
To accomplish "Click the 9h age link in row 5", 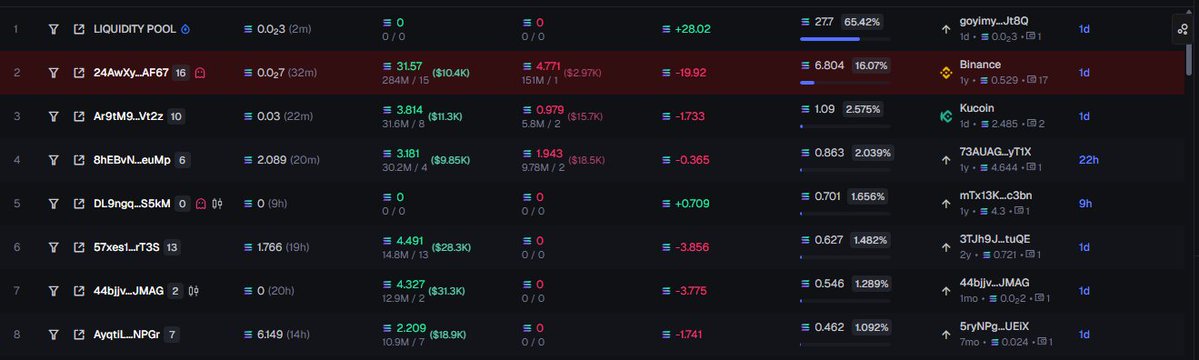I will [1085, 203].
